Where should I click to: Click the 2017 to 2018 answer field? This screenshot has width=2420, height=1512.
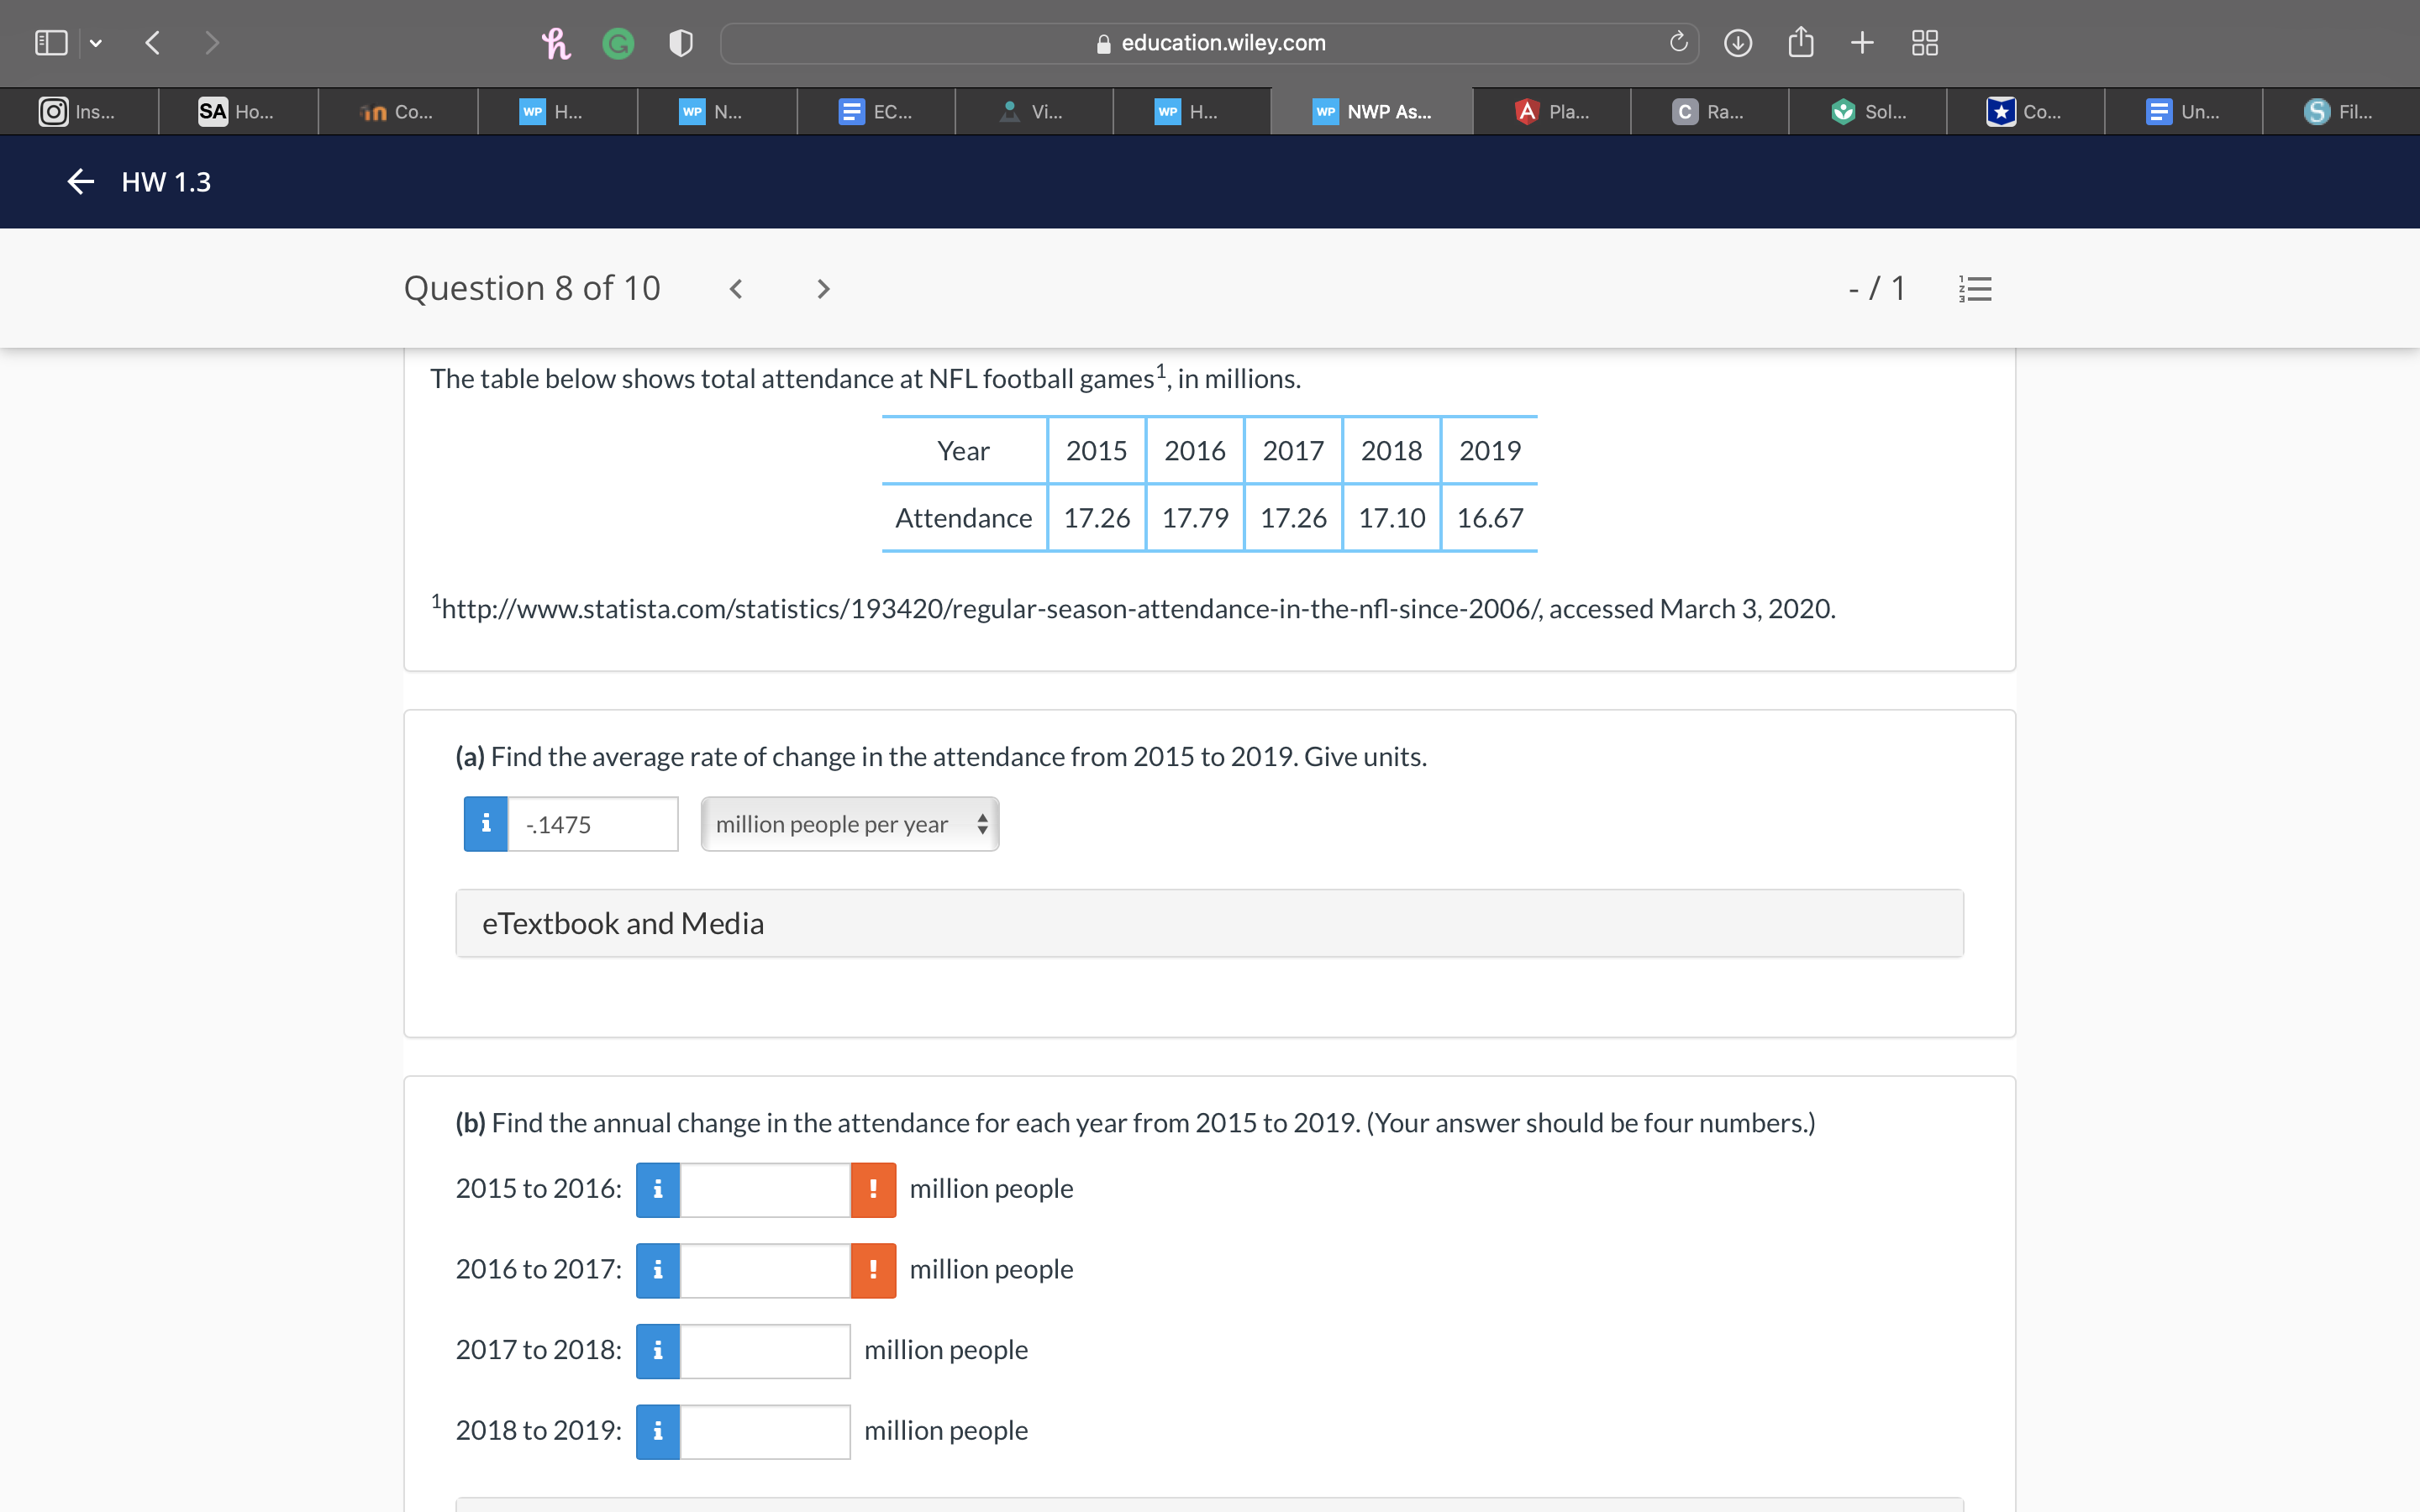pos(765,1351)
